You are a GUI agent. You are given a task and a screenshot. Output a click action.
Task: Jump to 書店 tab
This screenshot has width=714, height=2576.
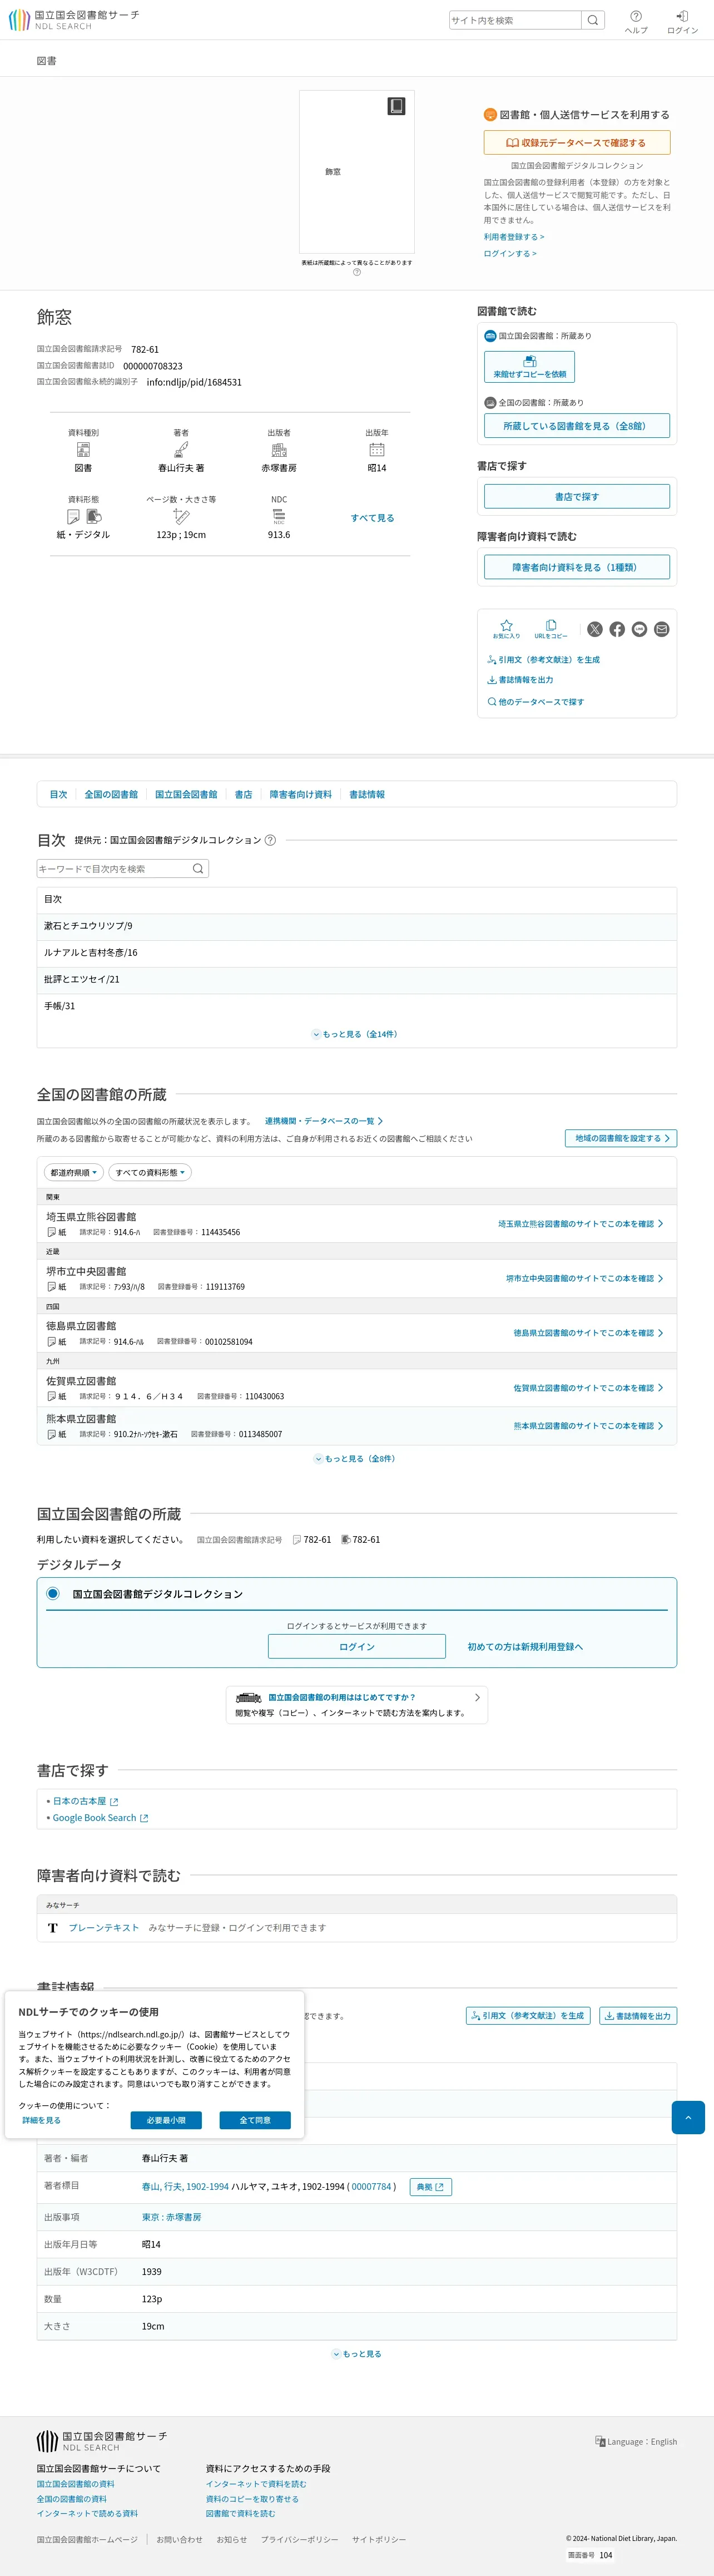coord(243,794)
